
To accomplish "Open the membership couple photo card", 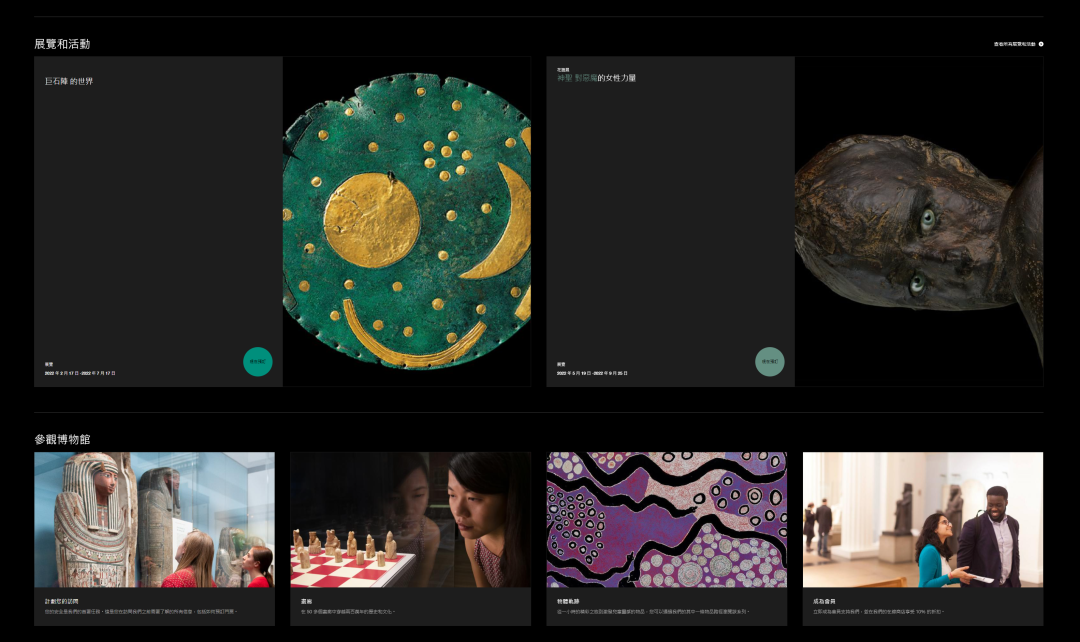I will point(923,519).
